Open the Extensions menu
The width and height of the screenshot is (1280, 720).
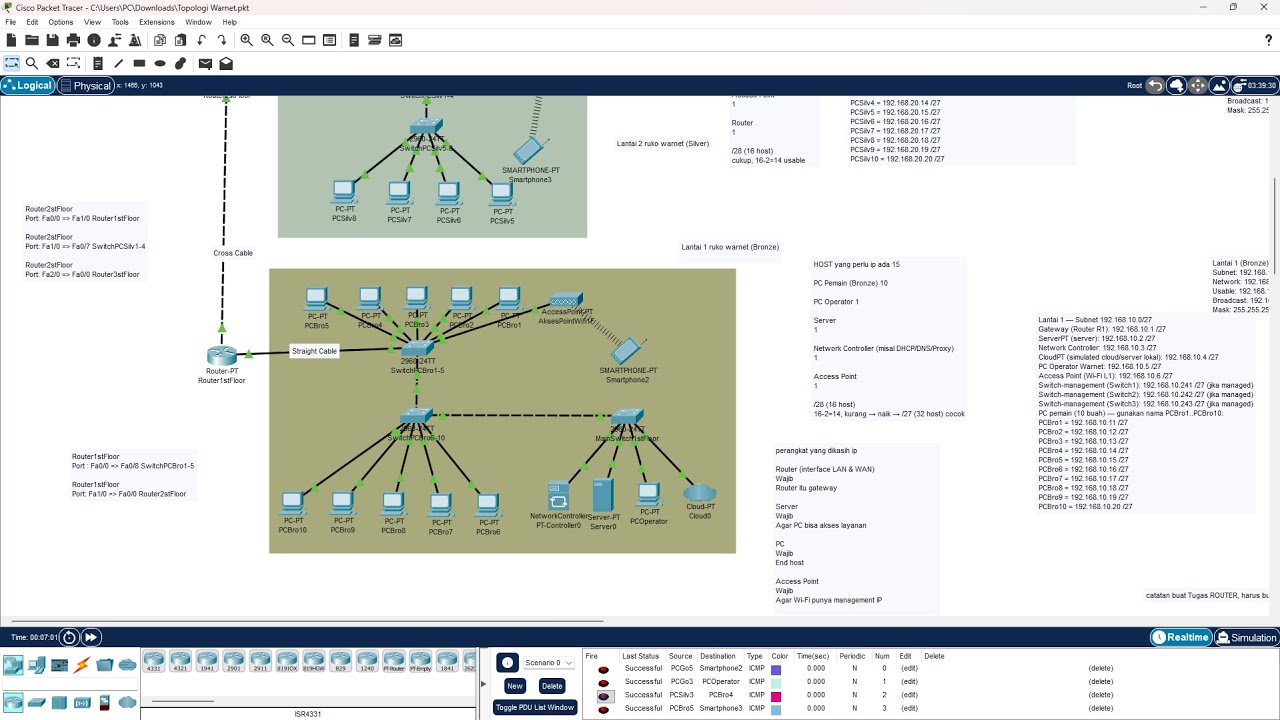[x=157, y=22]
